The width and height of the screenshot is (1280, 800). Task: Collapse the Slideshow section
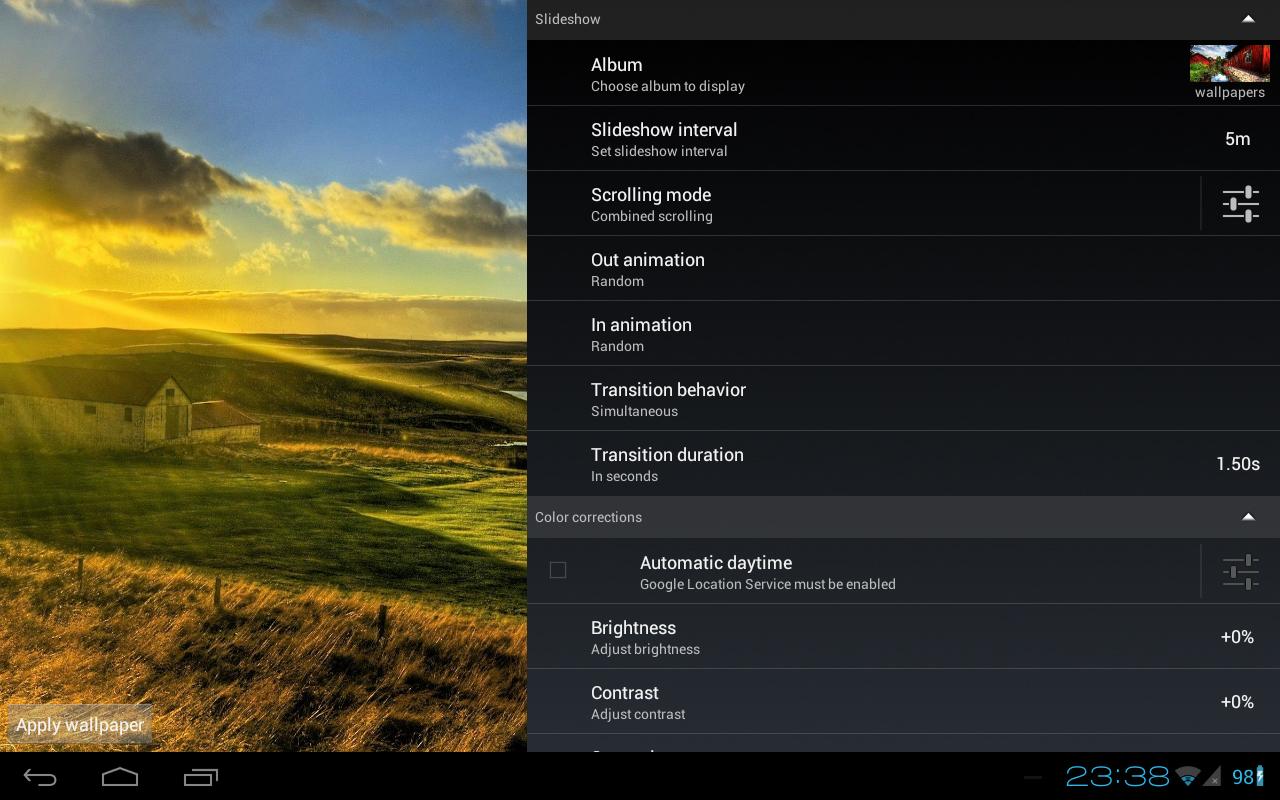[x=1248, y=19]
